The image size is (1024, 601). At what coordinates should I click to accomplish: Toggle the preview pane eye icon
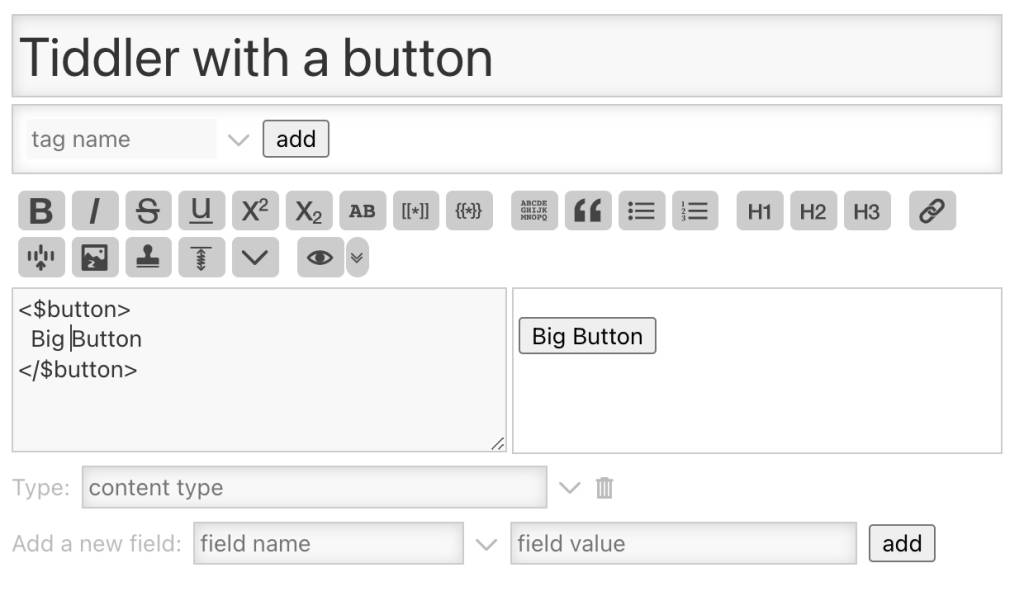320,257
